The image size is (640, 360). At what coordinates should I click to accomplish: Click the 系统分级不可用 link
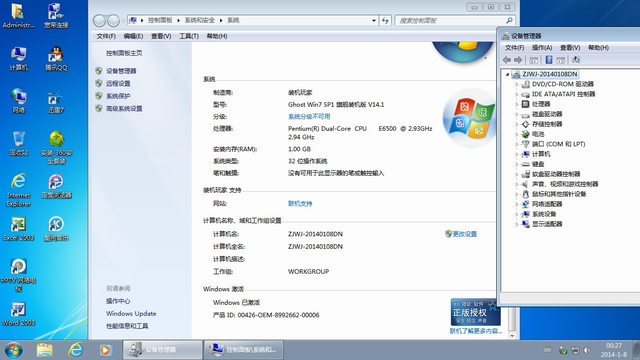pyautogui.click(x=309, y=117)
